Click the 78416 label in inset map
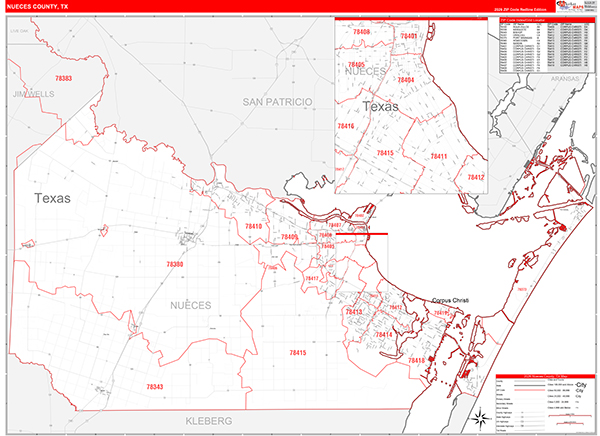Viewport: 600px width, 436px height. tap(346, 126)
